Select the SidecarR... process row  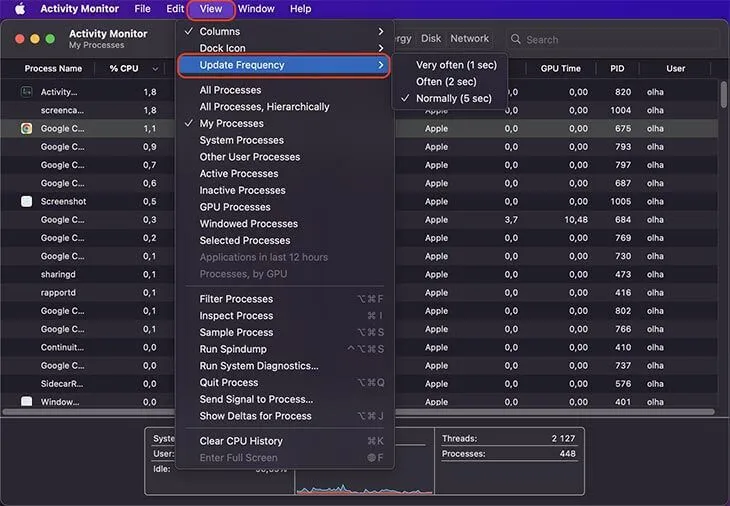pyautogui.click(x=358, y=384)
